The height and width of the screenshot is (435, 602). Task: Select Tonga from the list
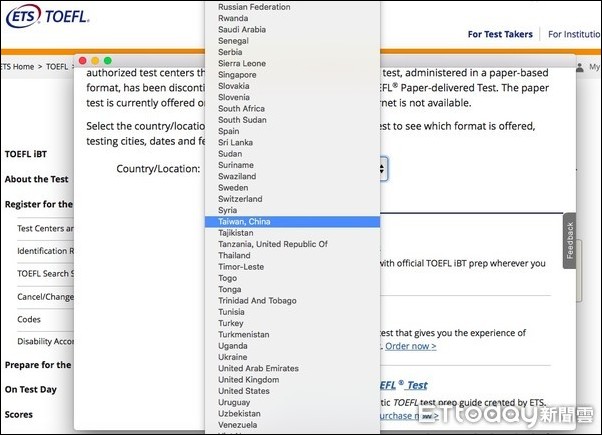point(230,289)
